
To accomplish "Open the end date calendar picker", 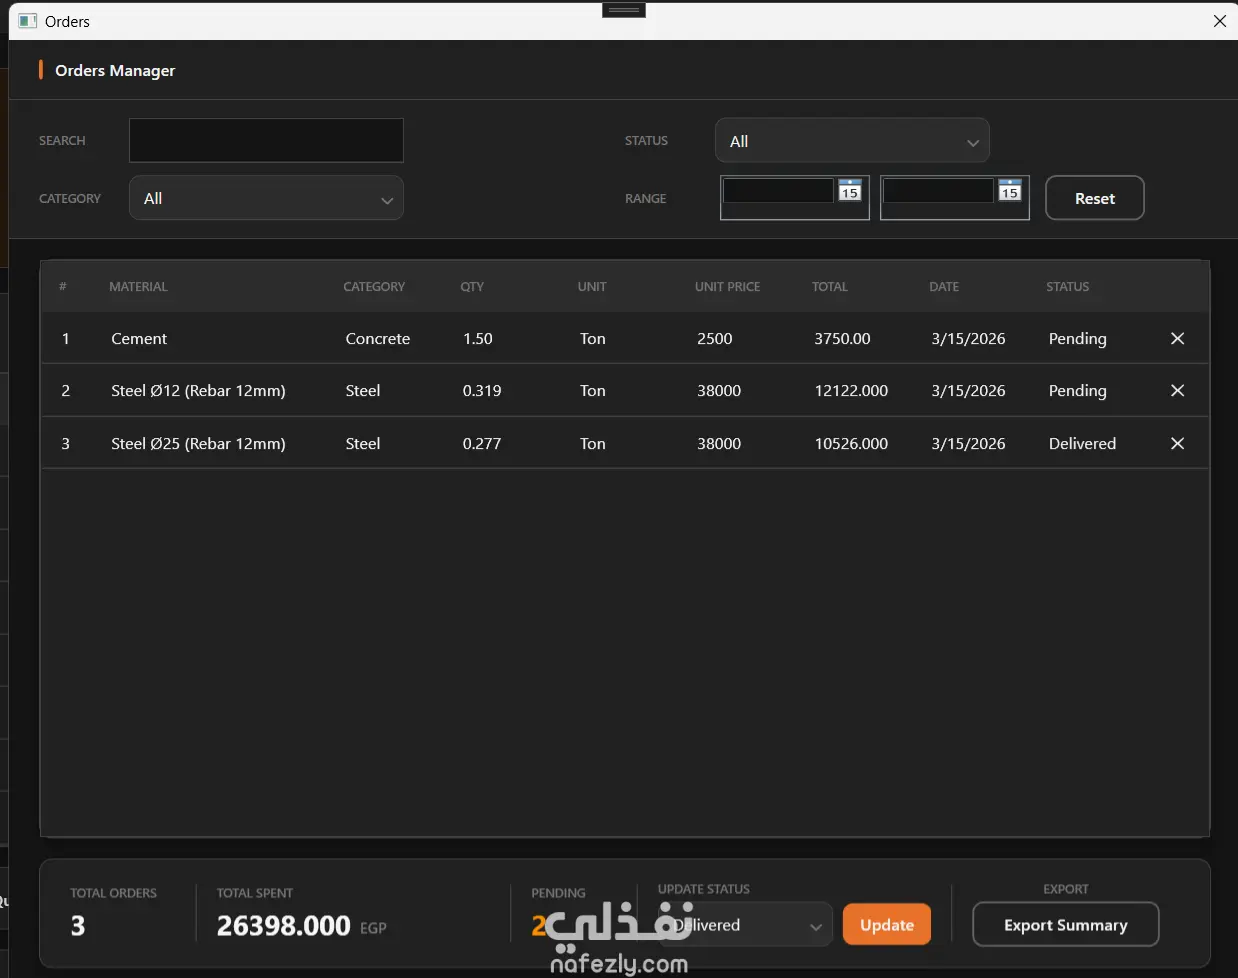I will (x=1010, y=191).
